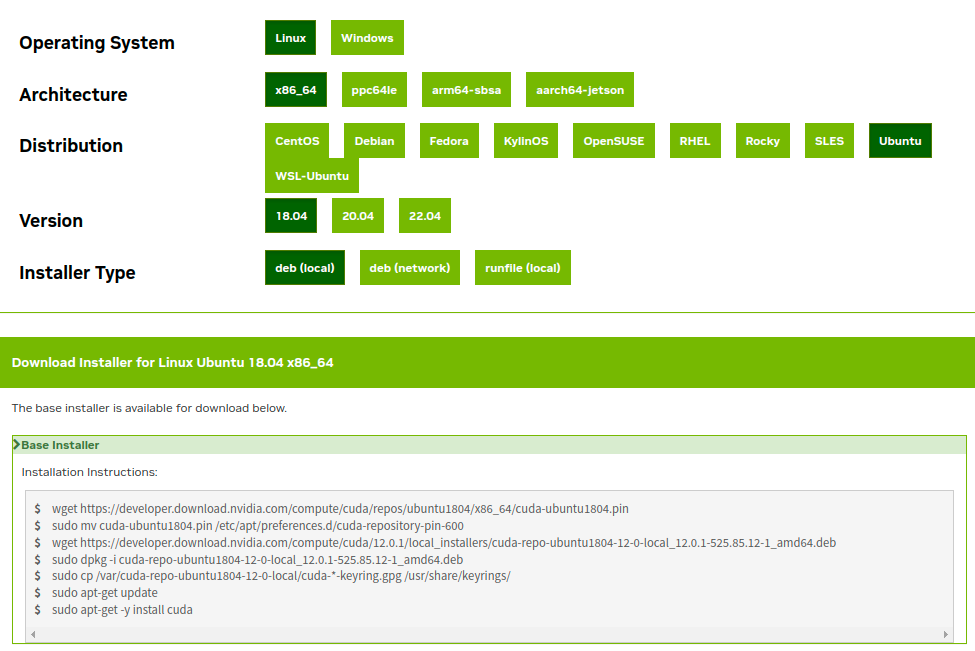Click the Operating System label
The image size is (975, 651).
tap(97, 43)
